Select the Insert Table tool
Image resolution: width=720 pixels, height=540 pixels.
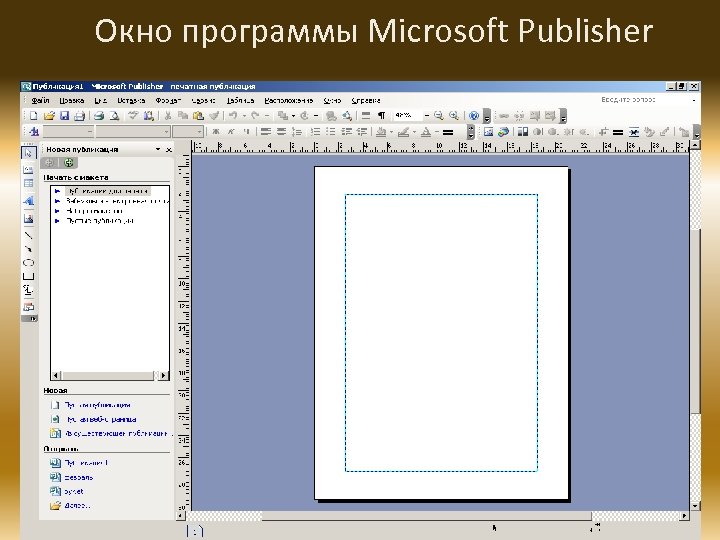[x=28, y=183]
